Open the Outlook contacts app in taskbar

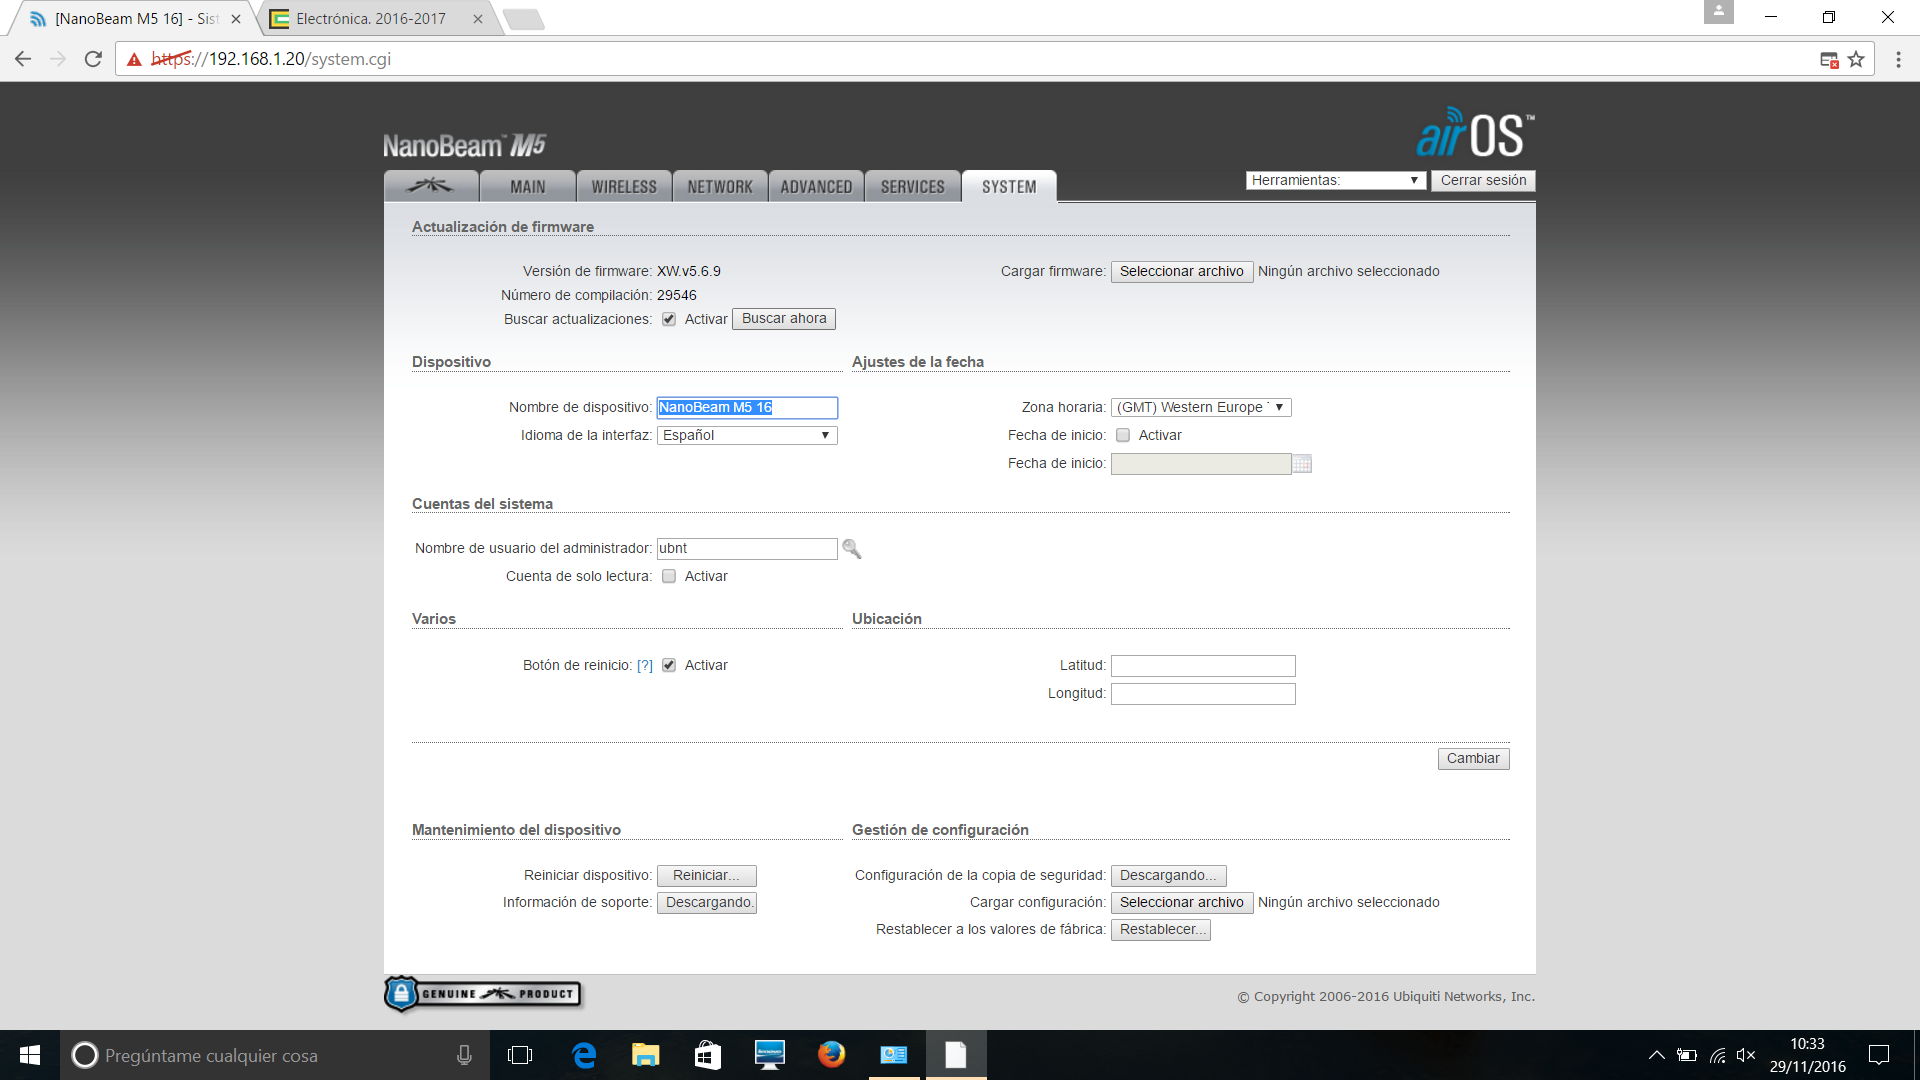click(893, 1055)
